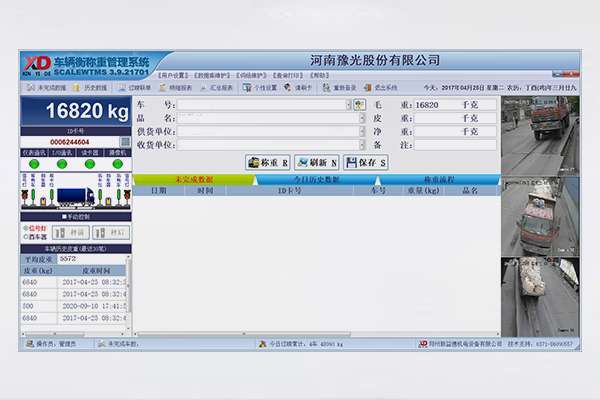Screen dimensions: 600x400
Task: Open the 查询打印 menu
Action: pos(287,75)
